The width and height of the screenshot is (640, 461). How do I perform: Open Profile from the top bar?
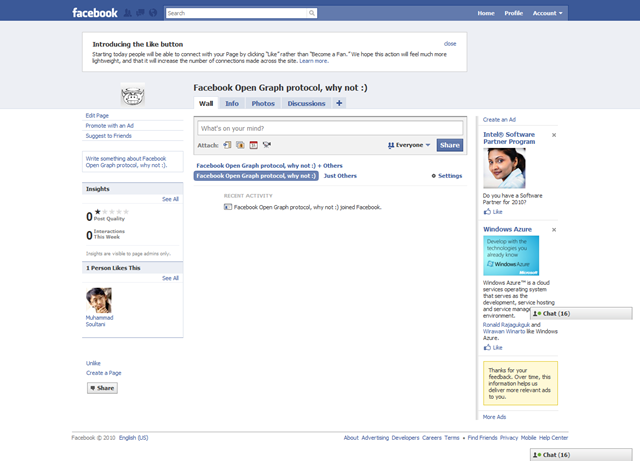coord(513,13)
